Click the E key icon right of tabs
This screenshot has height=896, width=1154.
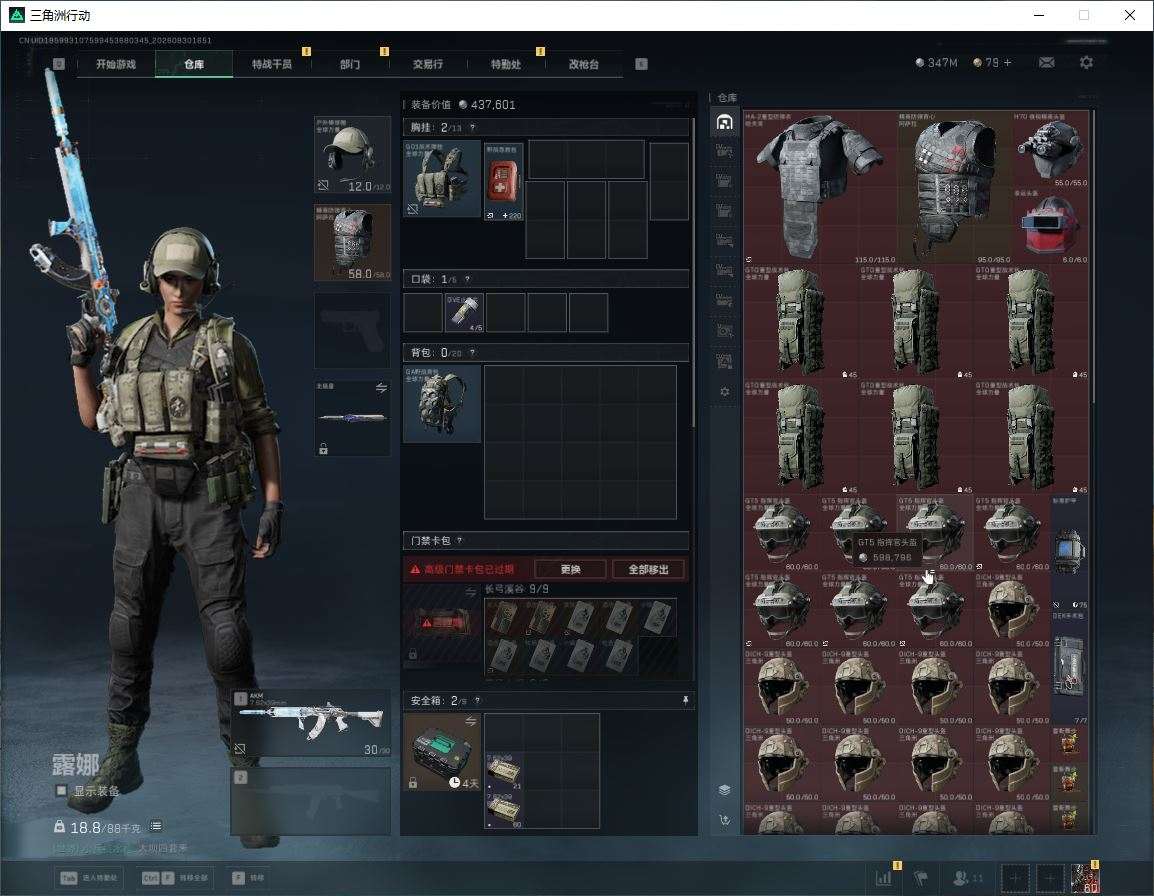[642, 64]
